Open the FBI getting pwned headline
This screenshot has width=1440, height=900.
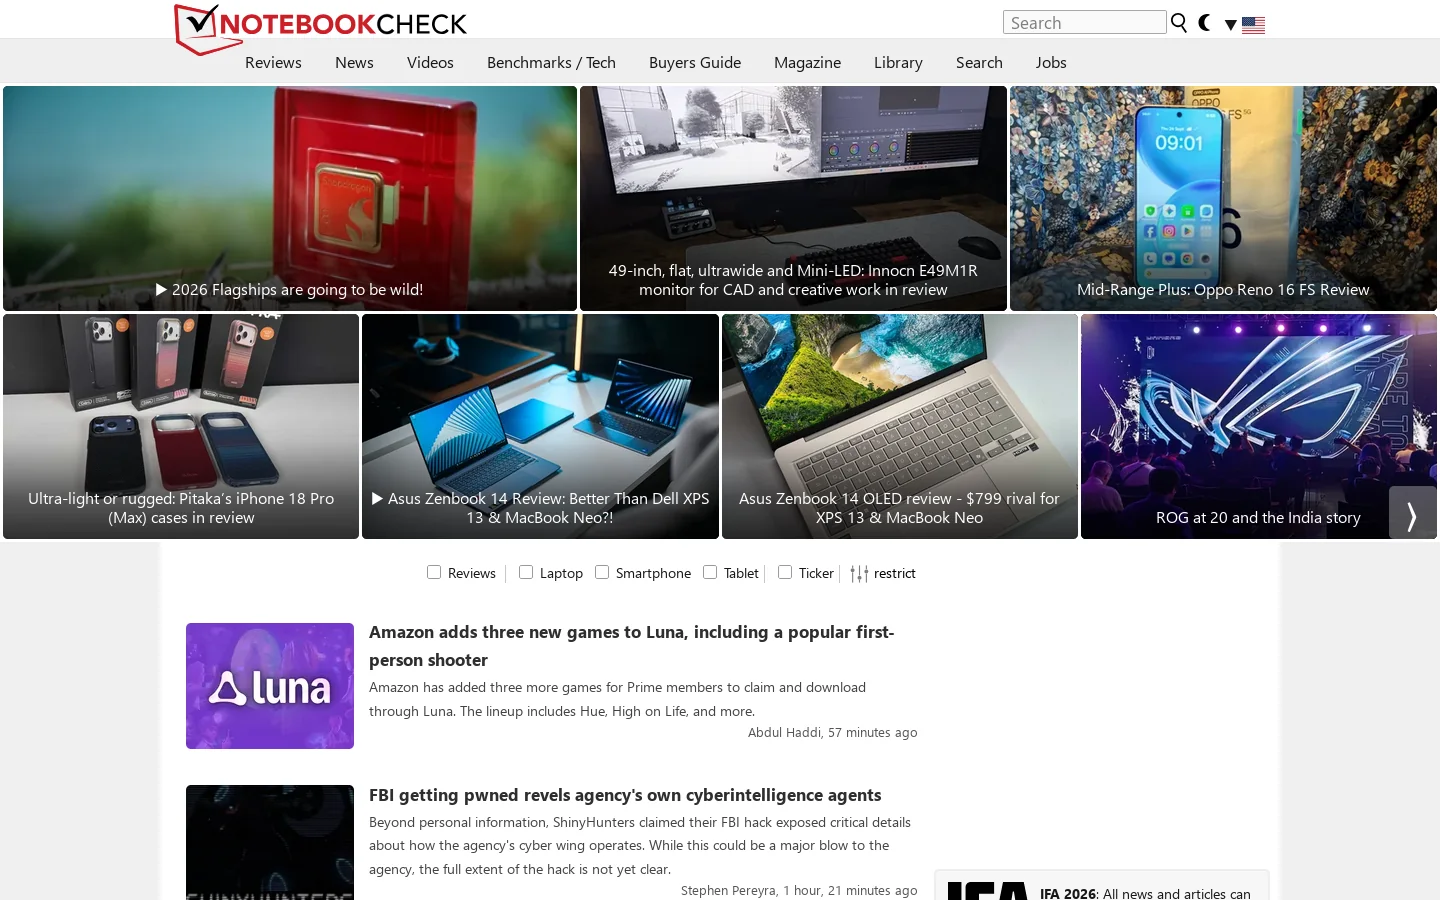tap(625, 795)
